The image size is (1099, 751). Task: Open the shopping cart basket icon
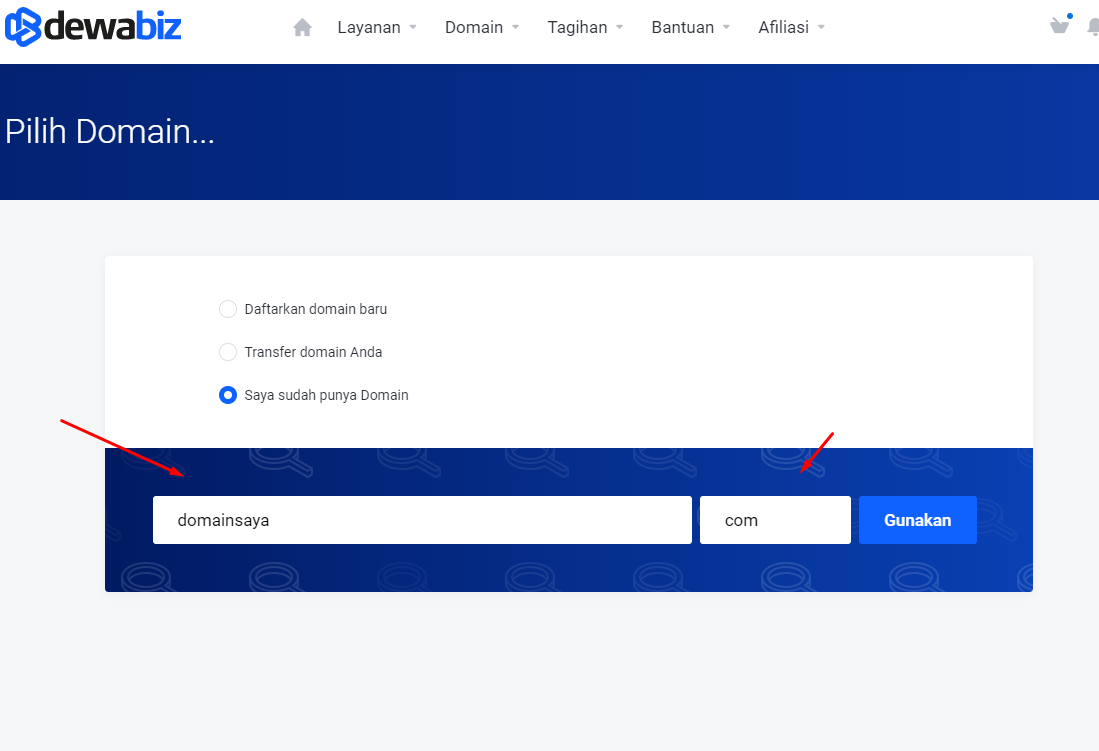point(1059,26)
